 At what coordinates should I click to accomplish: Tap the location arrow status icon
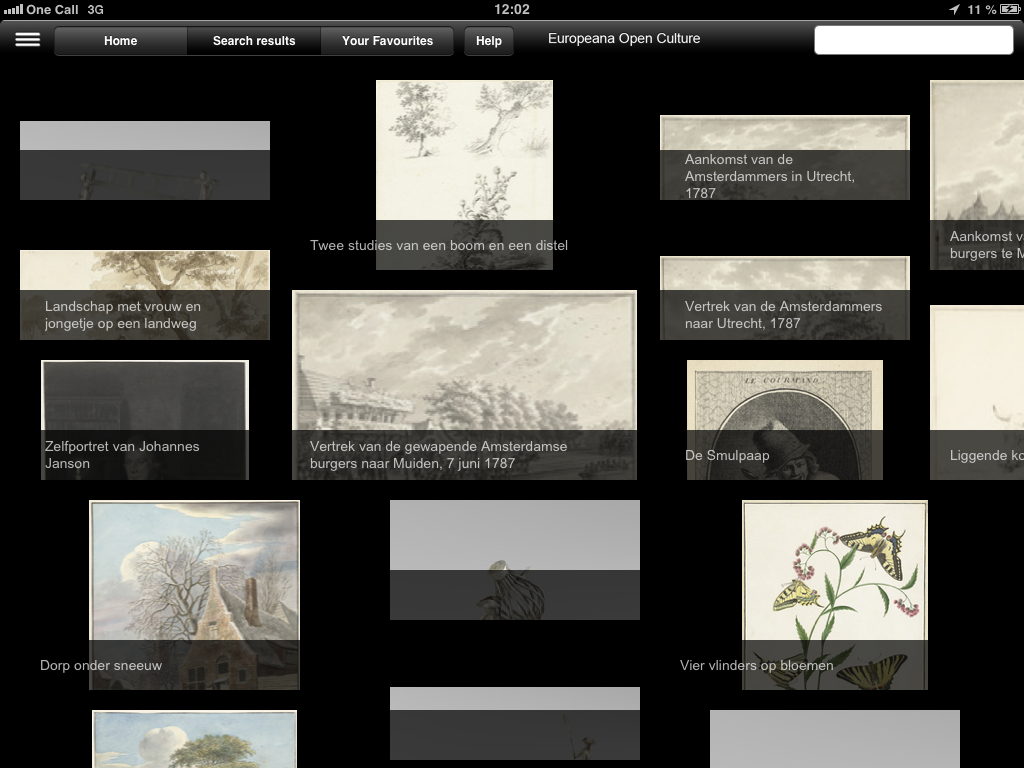(954, 9)
